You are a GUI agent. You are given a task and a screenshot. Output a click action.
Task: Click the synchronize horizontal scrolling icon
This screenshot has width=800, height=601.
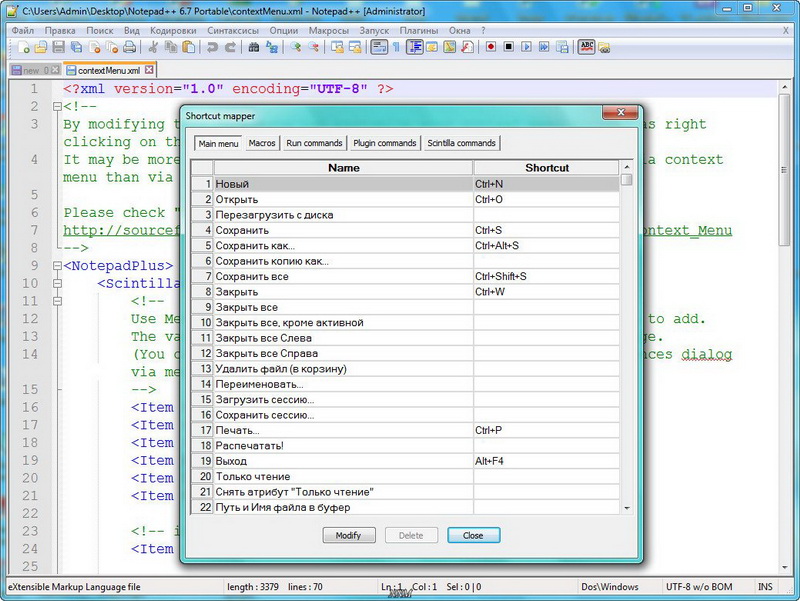[x=355, y=47]
